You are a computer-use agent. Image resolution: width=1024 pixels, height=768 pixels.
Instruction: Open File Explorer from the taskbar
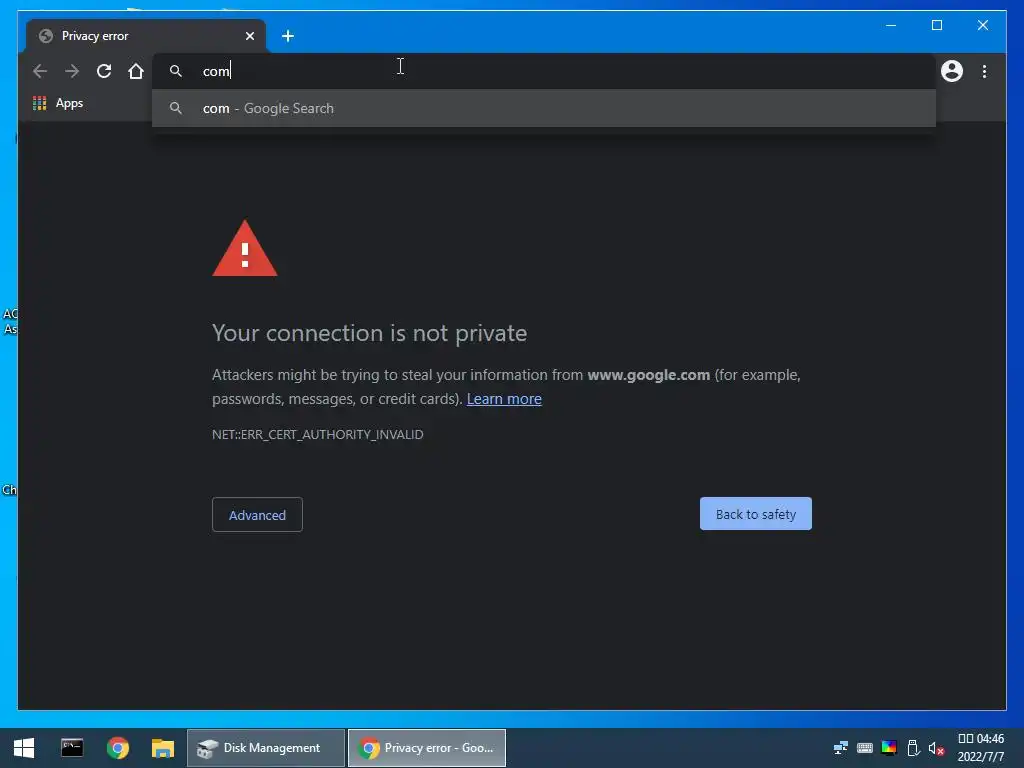coord(163,748)
